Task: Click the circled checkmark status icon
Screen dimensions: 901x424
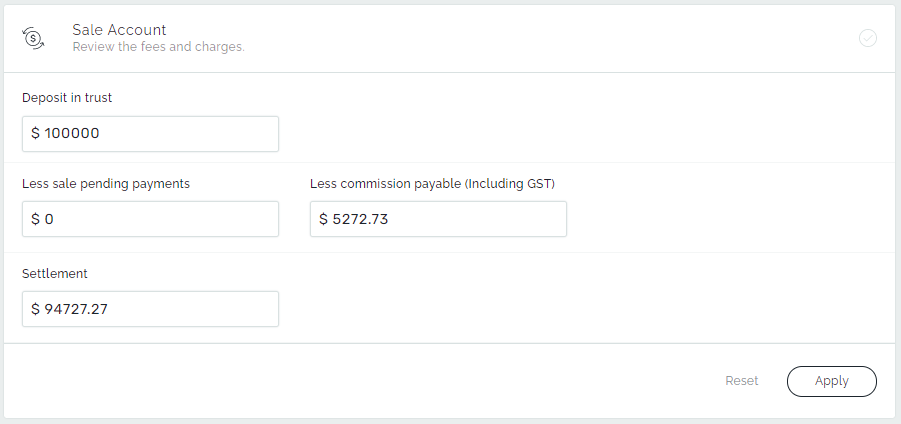Action: pyautogui.click(x=868, y=38)
